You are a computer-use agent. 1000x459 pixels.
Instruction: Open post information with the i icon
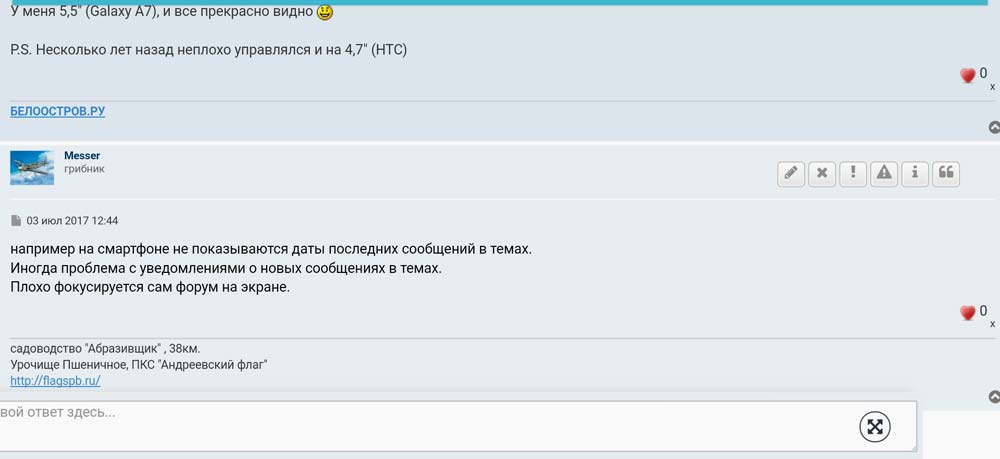[x=914, y=173]
